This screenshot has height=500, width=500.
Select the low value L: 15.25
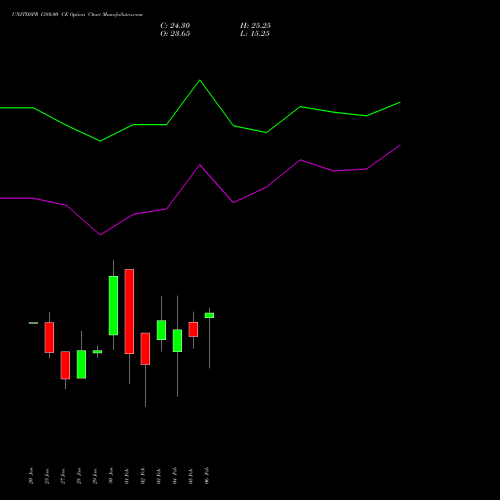(x=255, y=34)
